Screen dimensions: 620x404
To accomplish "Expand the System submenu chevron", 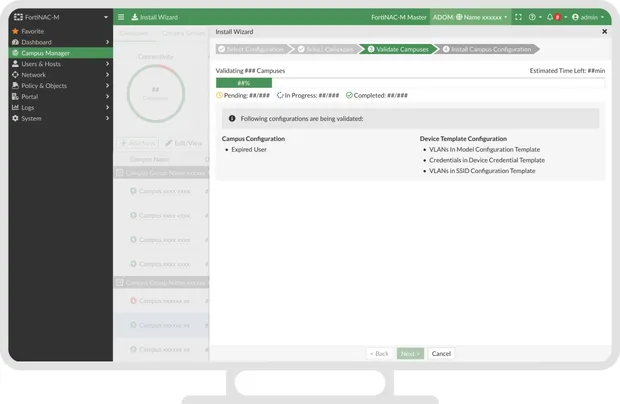I will pos(107,118).
